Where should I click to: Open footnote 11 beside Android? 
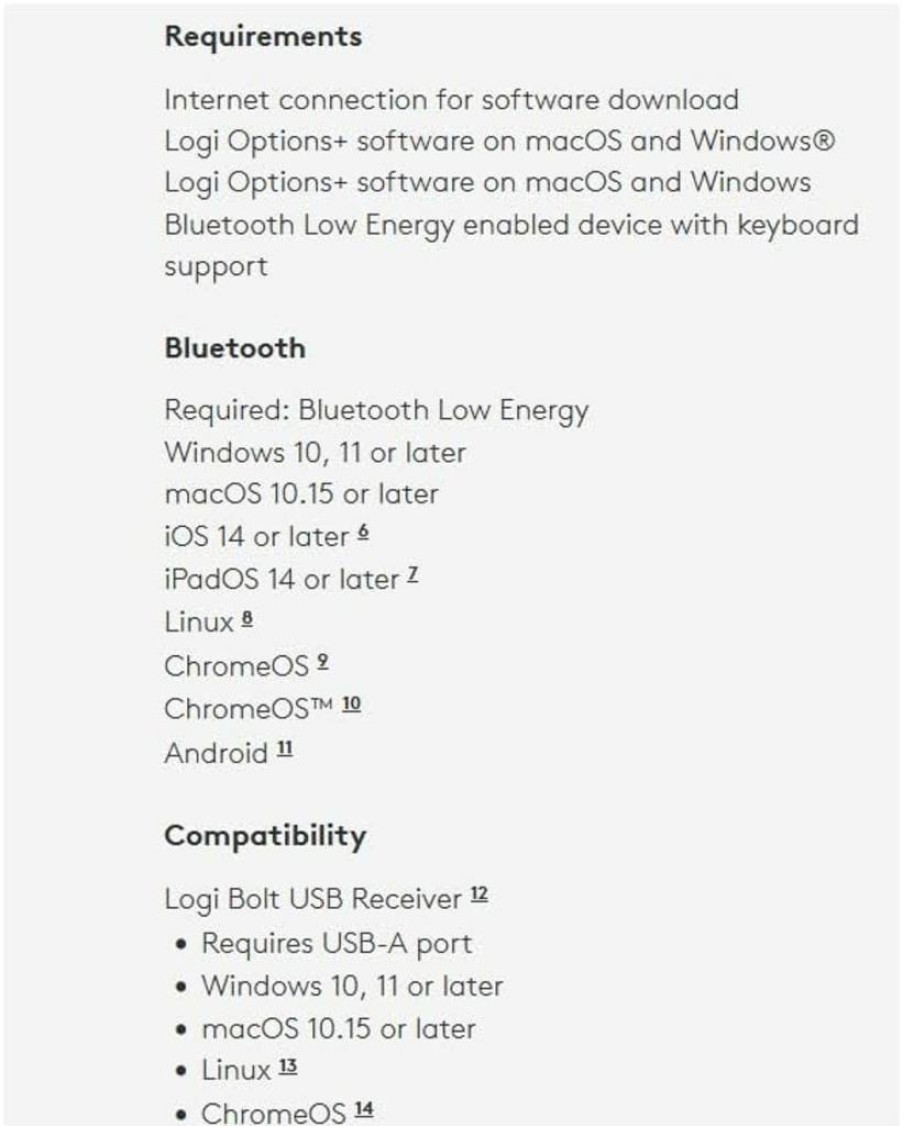284,749
